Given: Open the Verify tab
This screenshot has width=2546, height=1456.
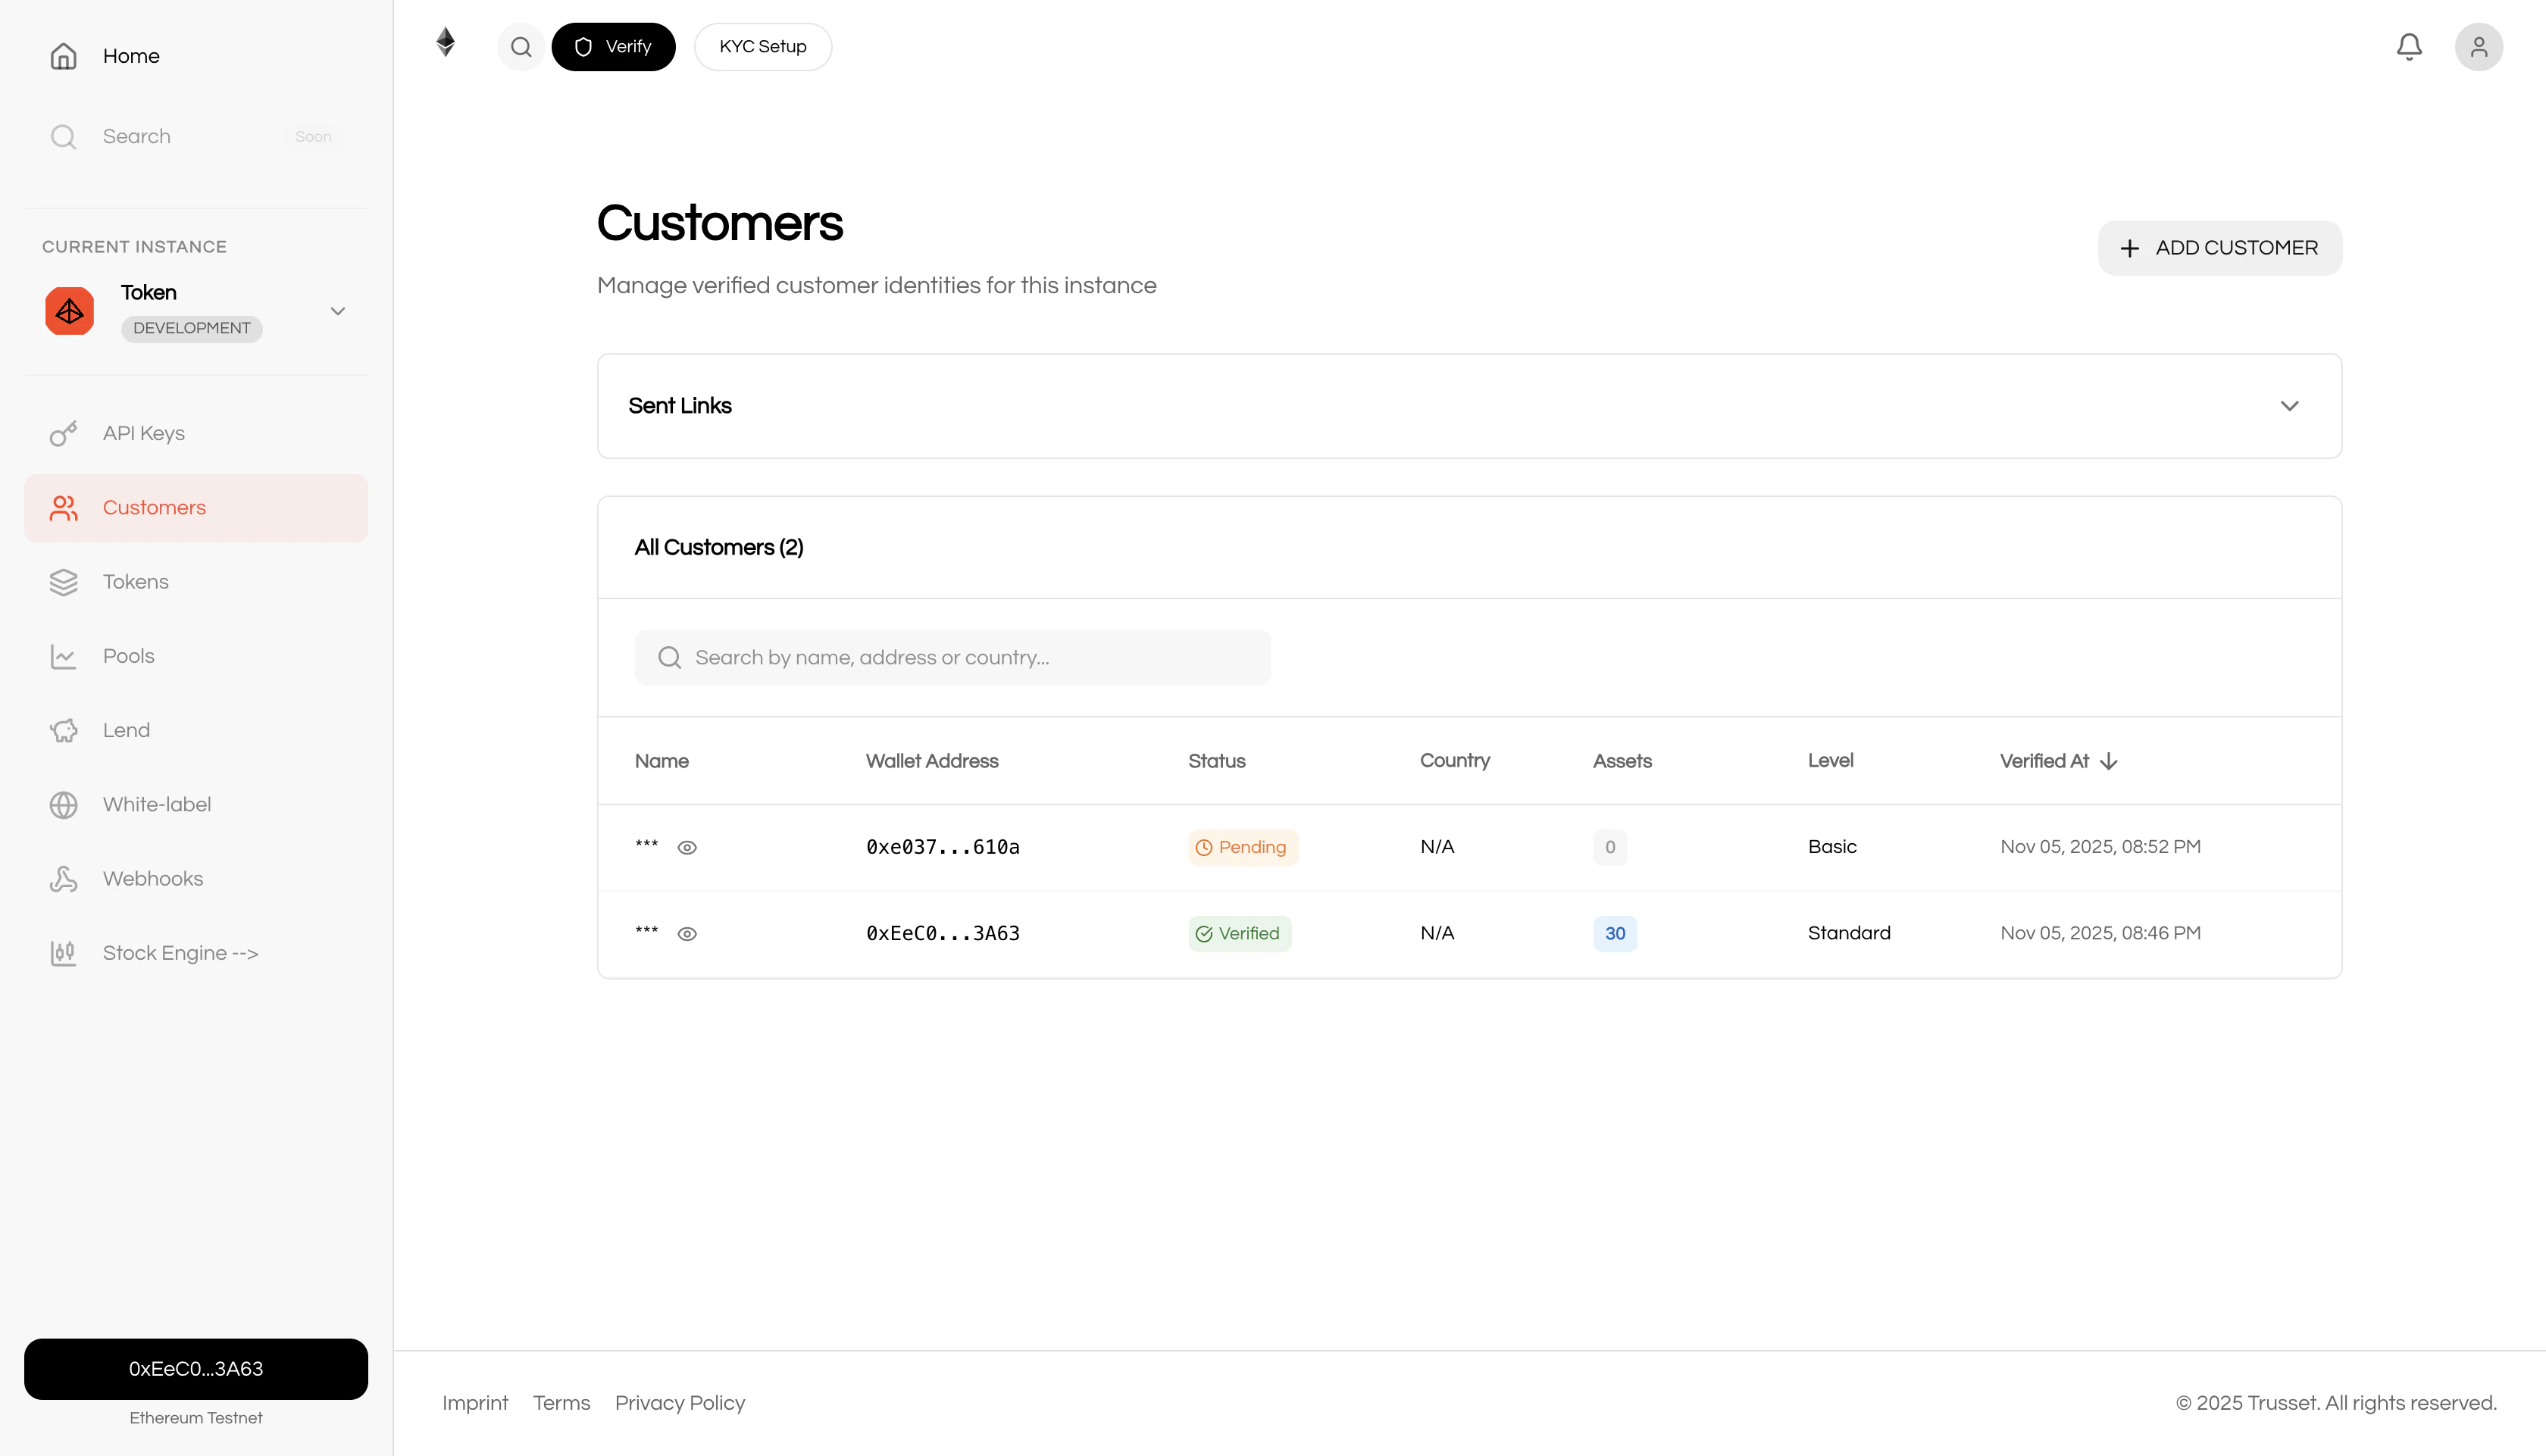Looking at the screenshot, I should 613,46.
